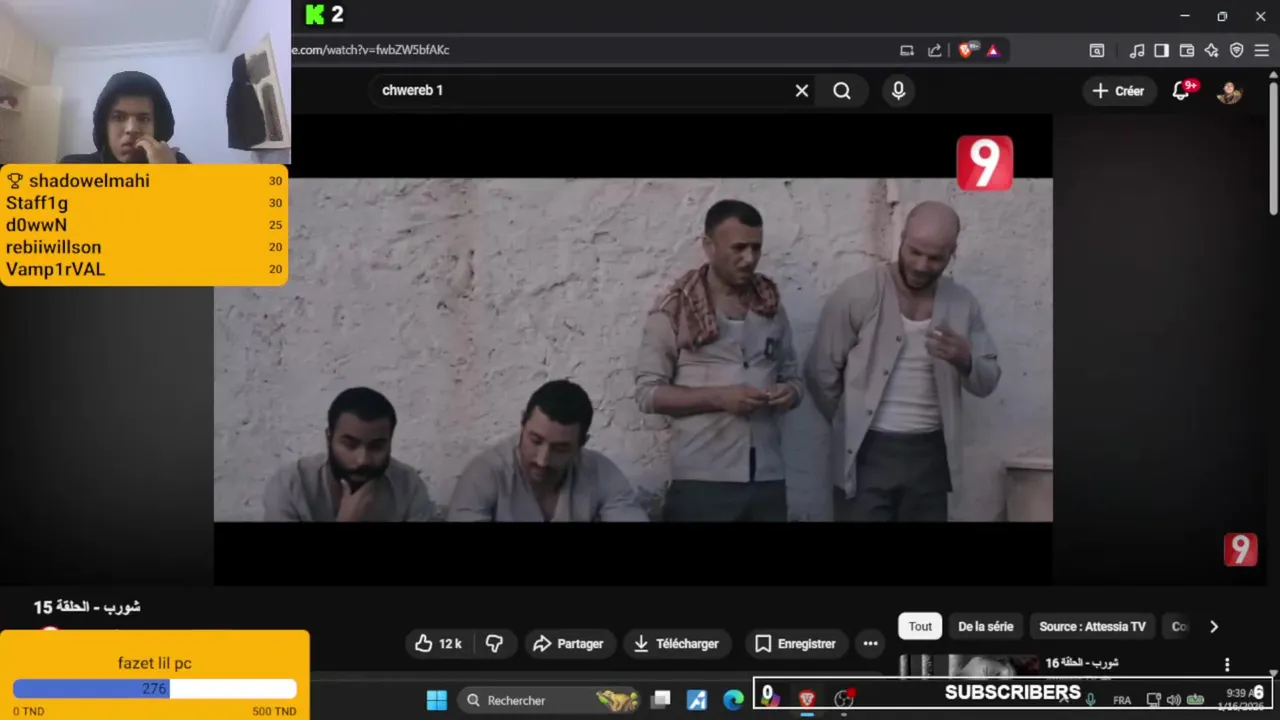Click the browser address bar URL
The image size is (1280, 720).
pyautogui.click(x=371, y=50)
